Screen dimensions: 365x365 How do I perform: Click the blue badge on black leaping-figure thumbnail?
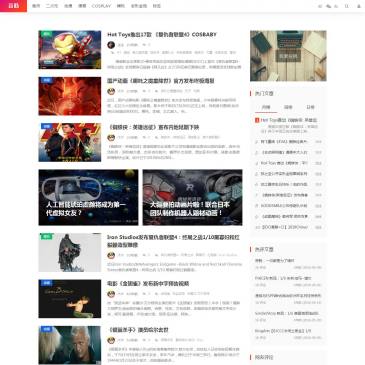coord(47,283)
